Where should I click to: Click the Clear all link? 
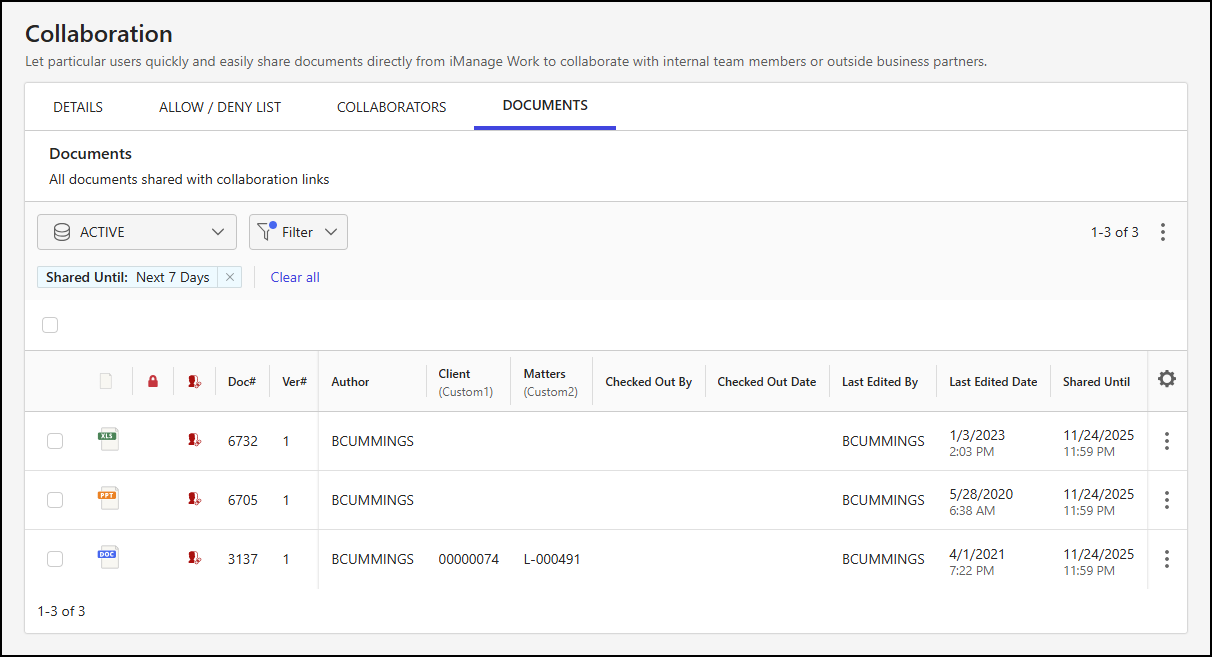294,277
